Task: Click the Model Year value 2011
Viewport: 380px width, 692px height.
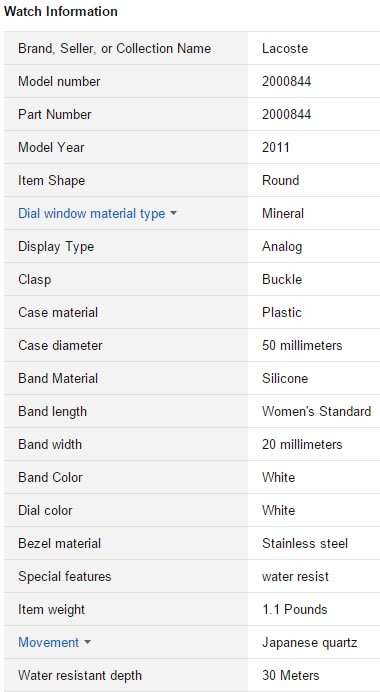Action: [x=275, y=147]
